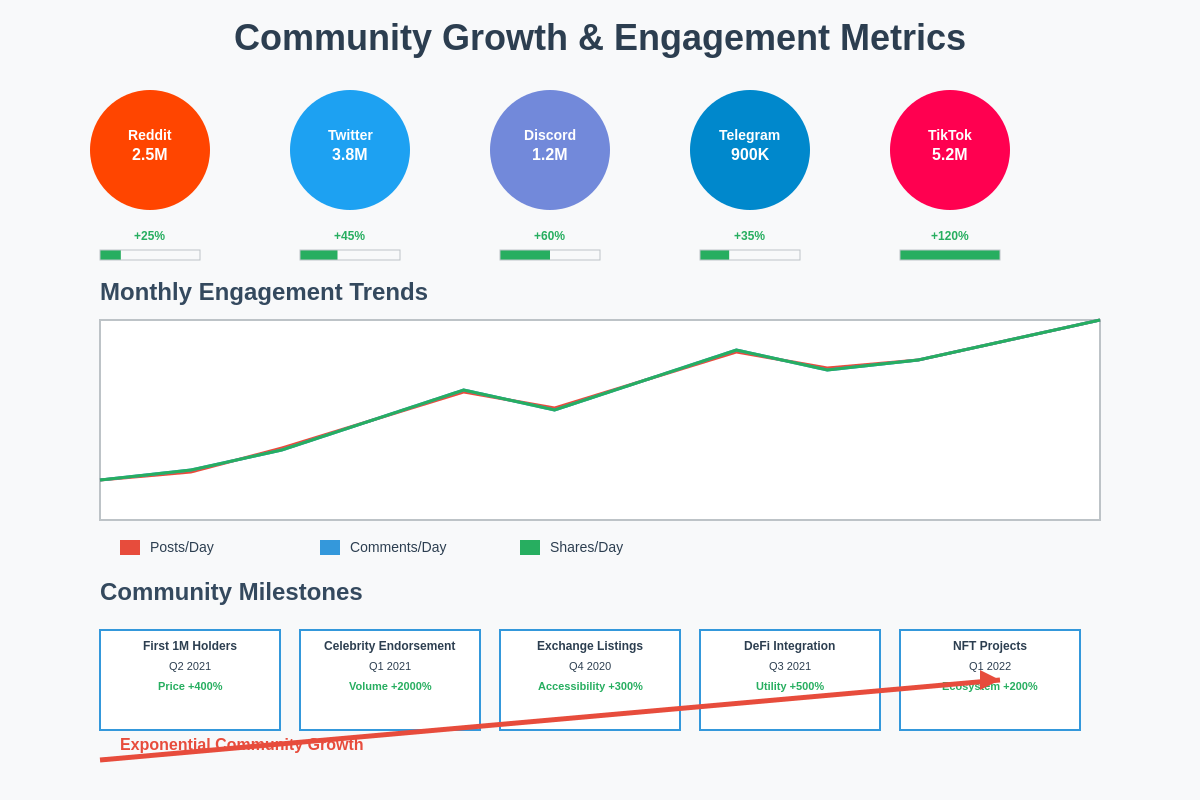Click the +45% growth label
Image resolution: width=1200 pixels, height=800 pixels.
click(x=350, y=236)
